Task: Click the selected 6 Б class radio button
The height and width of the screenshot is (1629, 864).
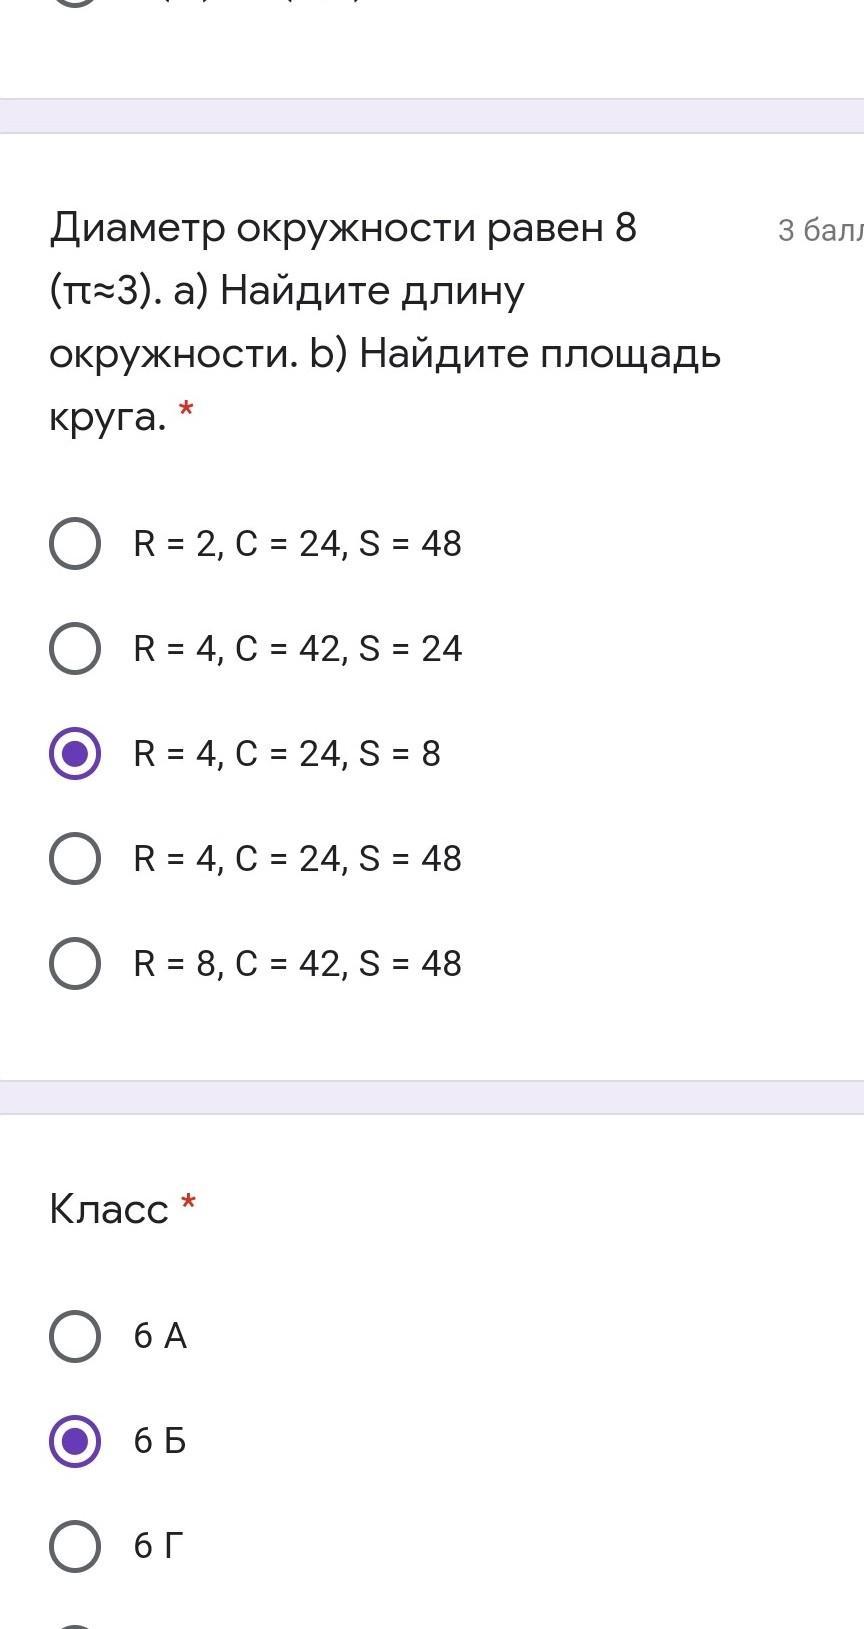Action: [75, 1441]
